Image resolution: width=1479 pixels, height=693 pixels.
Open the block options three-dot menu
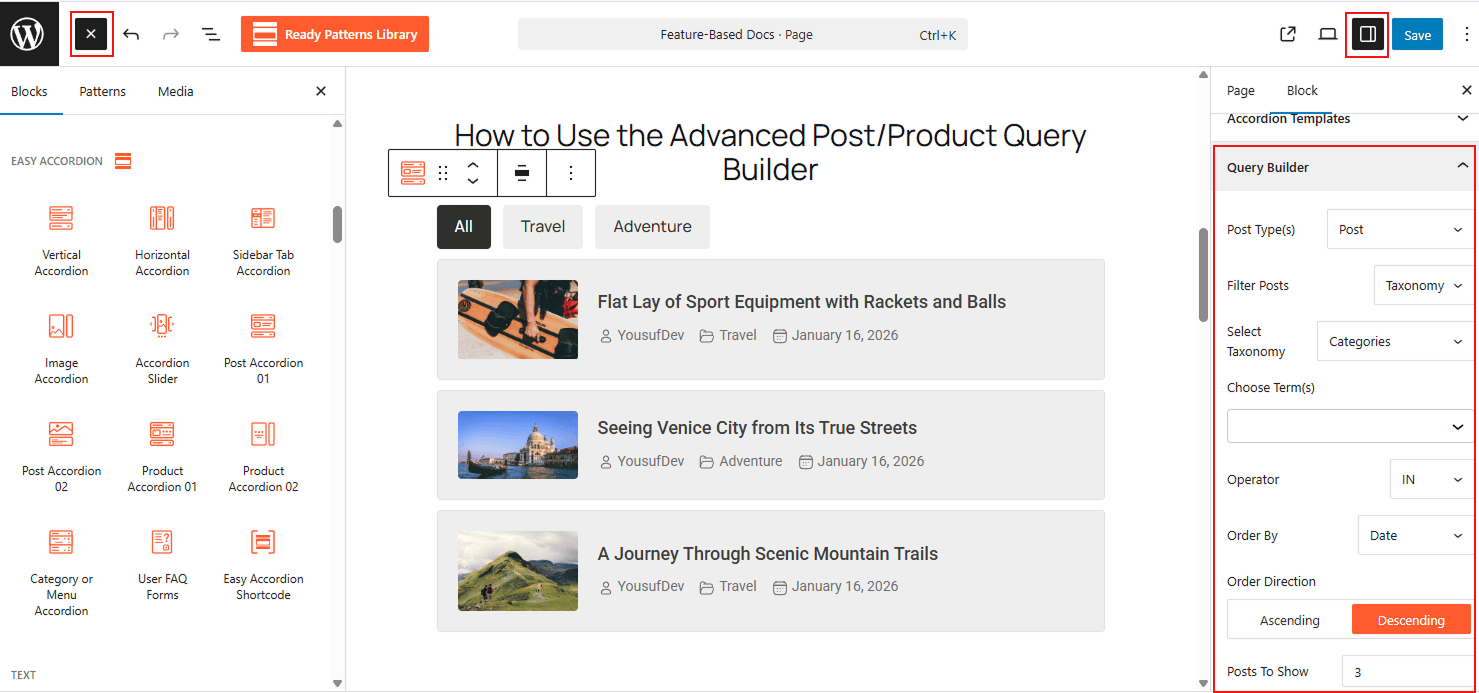(x=571, y=172)
